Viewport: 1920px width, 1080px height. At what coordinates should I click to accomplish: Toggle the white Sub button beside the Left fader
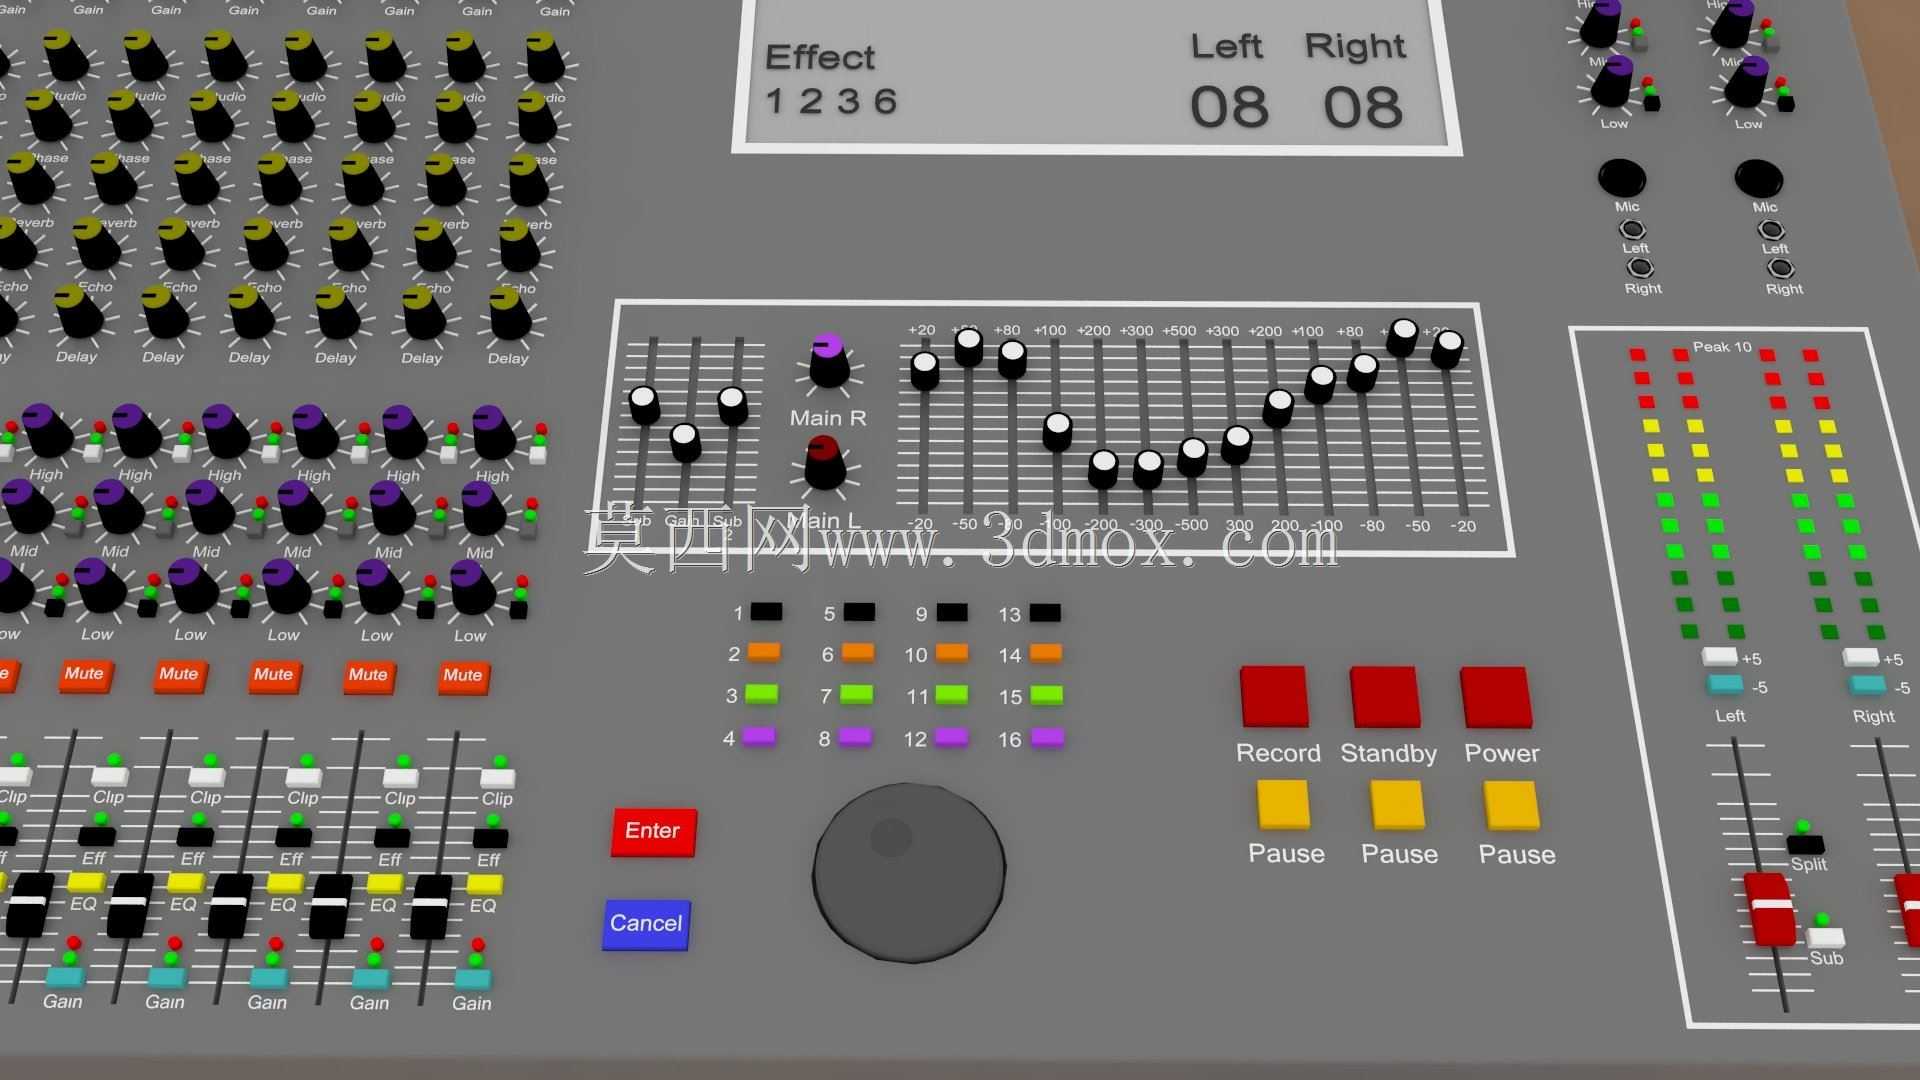tap(1825, 938)
